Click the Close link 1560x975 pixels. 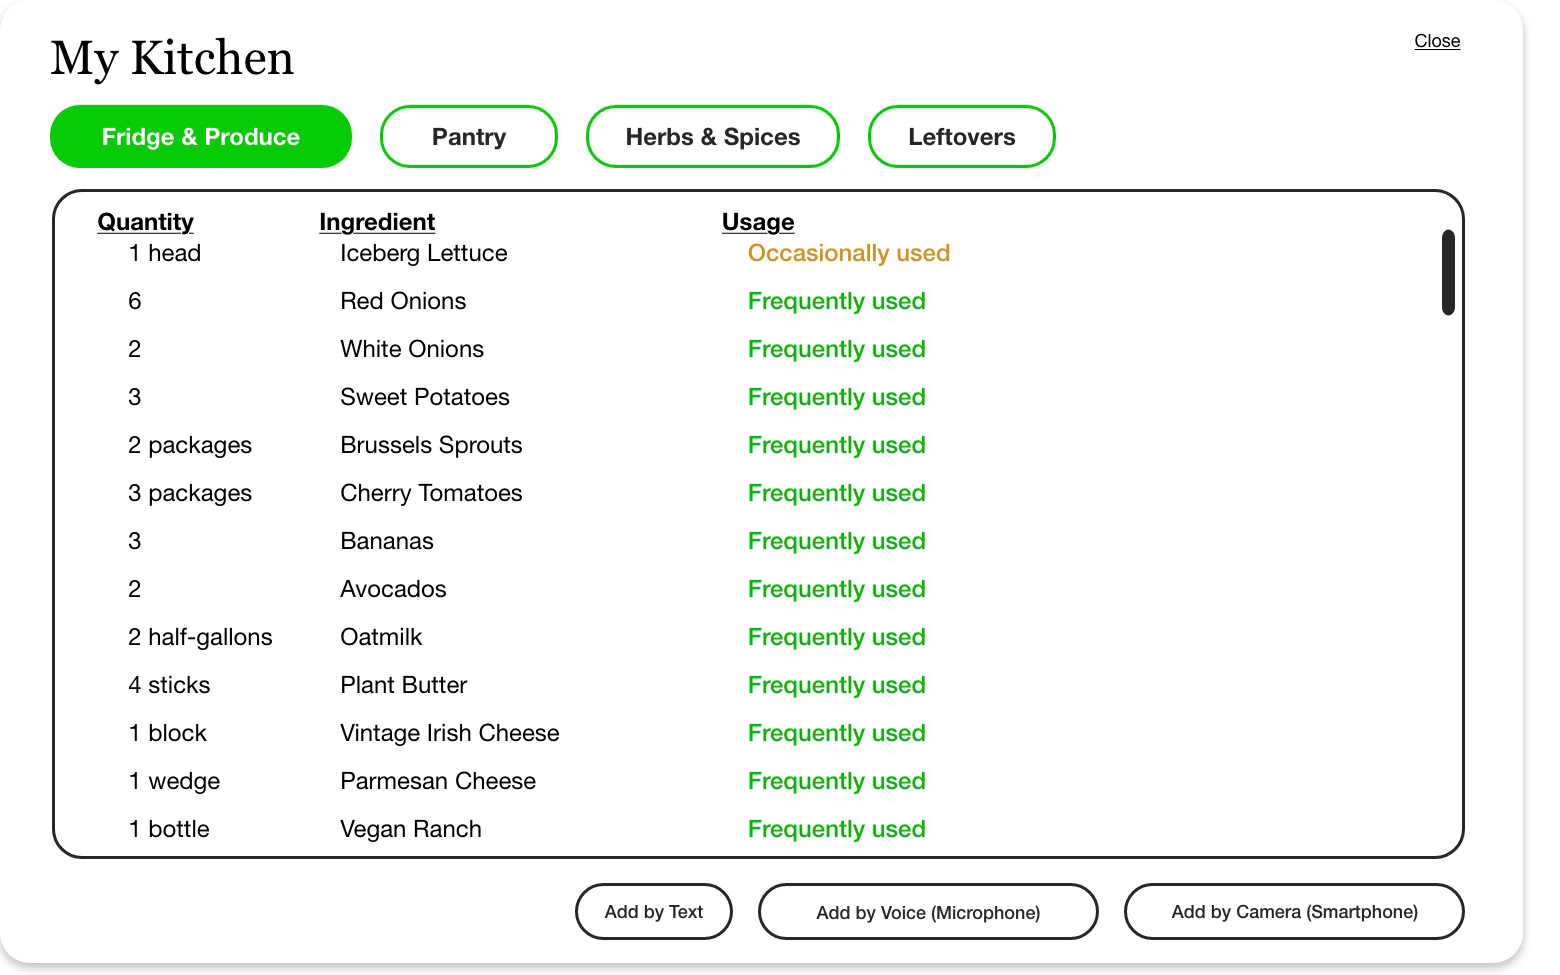1437,41
